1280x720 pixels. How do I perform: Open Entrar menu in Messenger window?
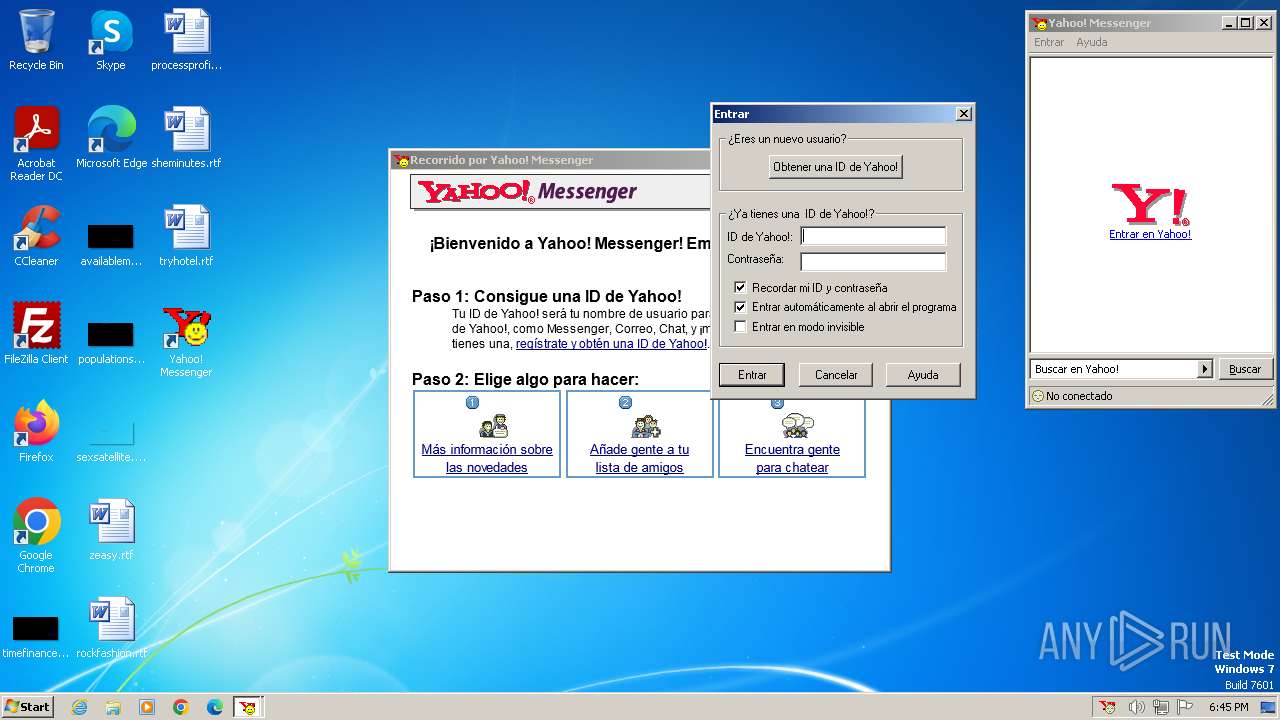coord(1049,42)
